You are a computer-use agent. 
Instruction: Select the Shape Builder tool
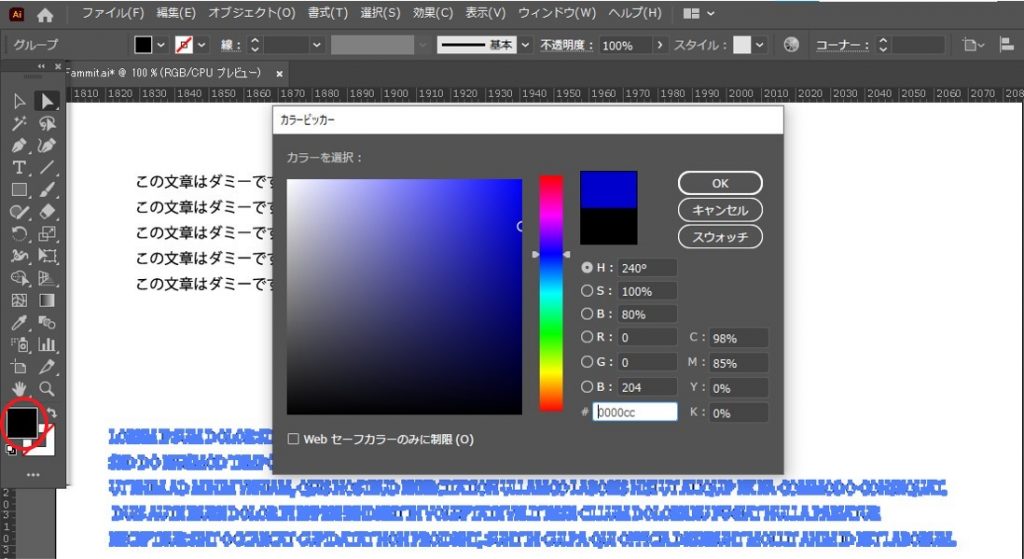pyautogui.click(x=19, y=278)
